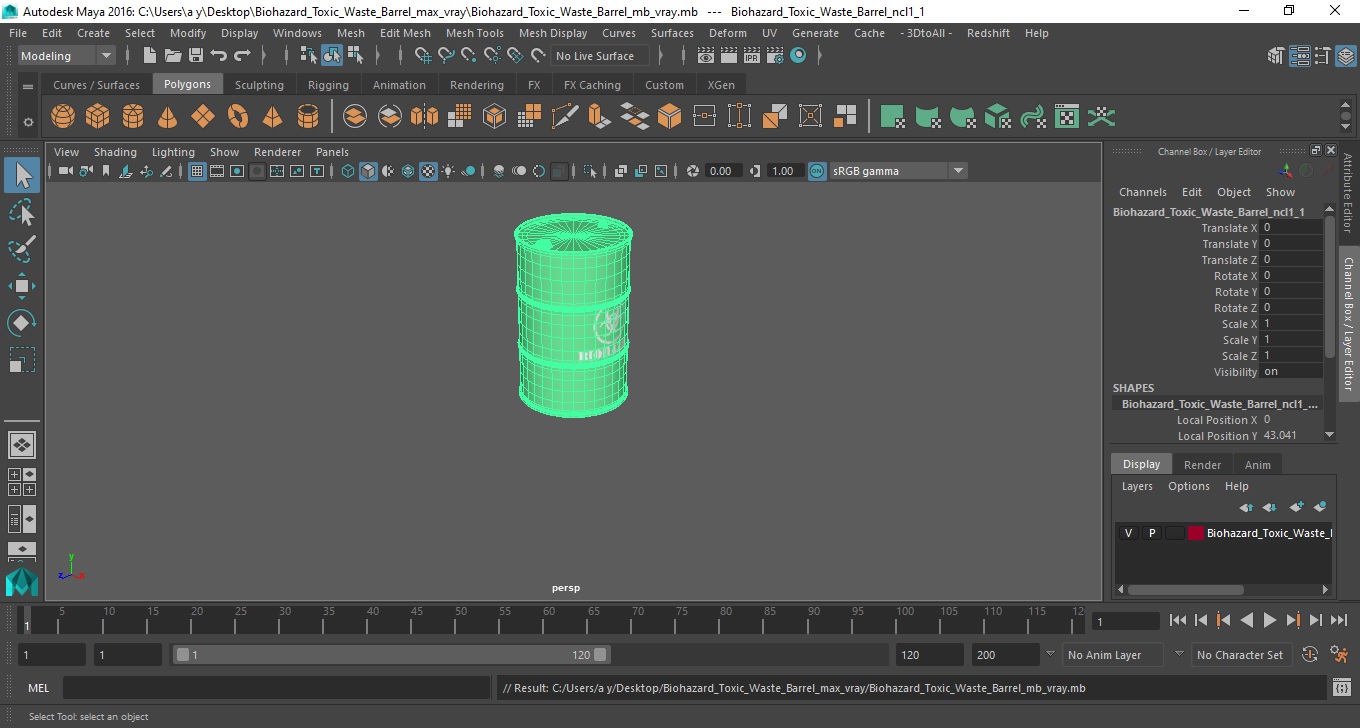Open the viewport Shading menu
This screenshot has width=1360, height=728.
pyautogui.click(x=115, y=152)
